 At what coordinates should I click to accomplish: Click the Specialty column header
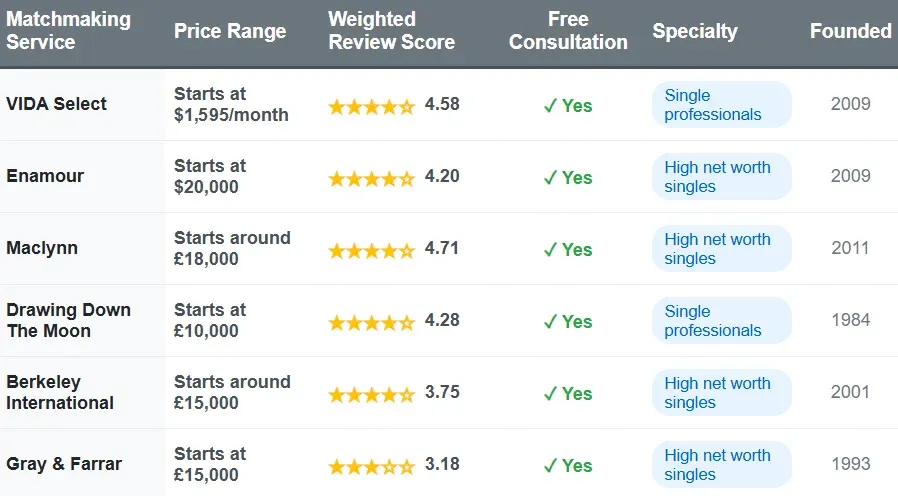[x=694, y=31]
